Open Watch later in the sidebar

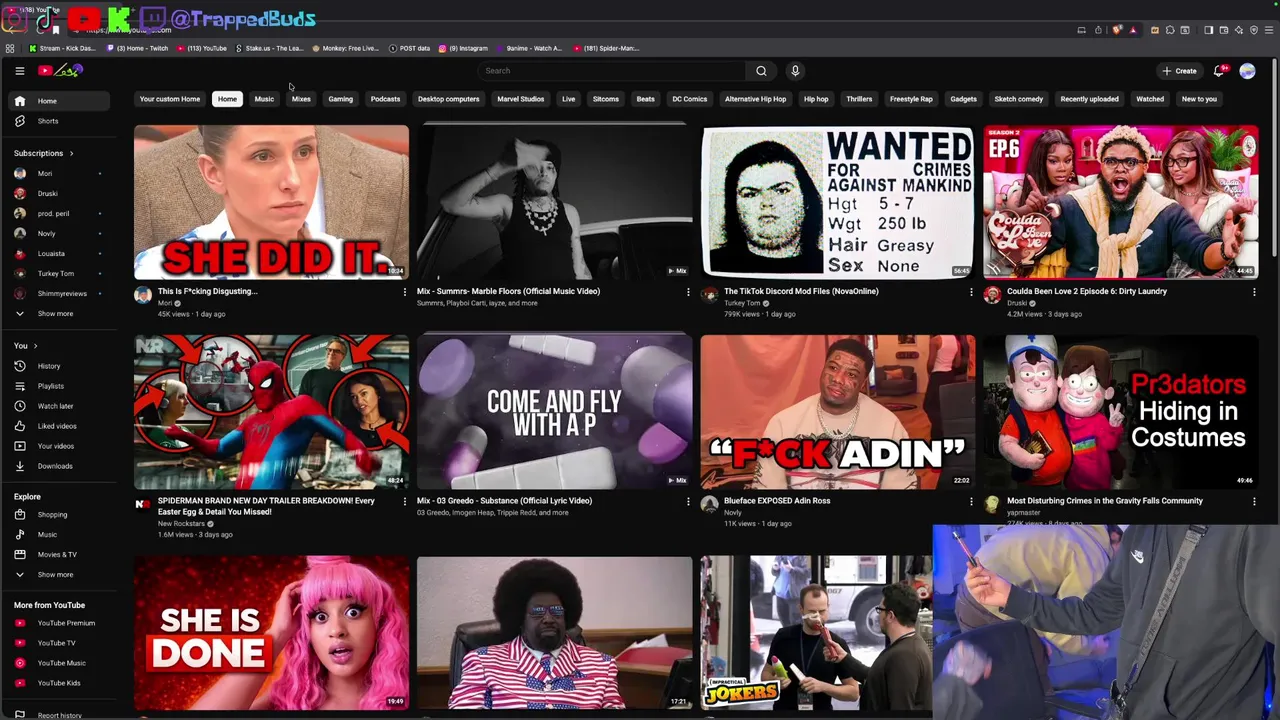[x=60, y=406]
